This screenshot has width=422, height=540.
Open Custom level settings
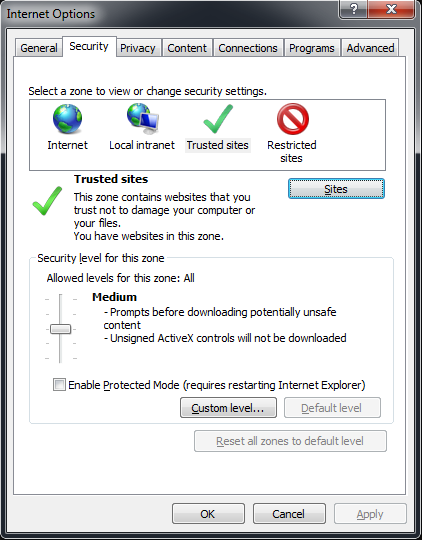(228, 408)
